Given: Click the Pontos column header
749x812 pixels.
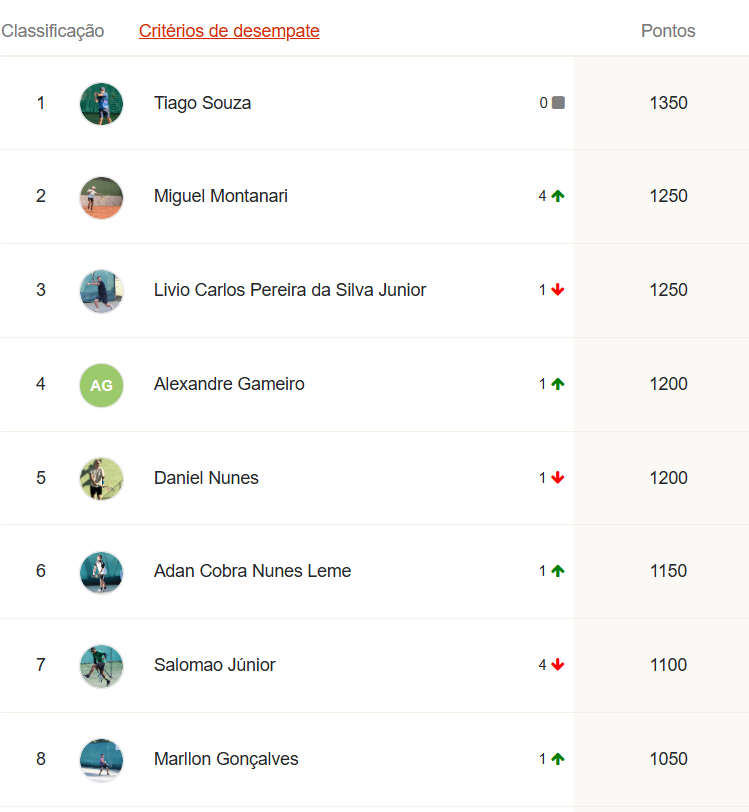Looking at the screenshot, I should 668,31.
